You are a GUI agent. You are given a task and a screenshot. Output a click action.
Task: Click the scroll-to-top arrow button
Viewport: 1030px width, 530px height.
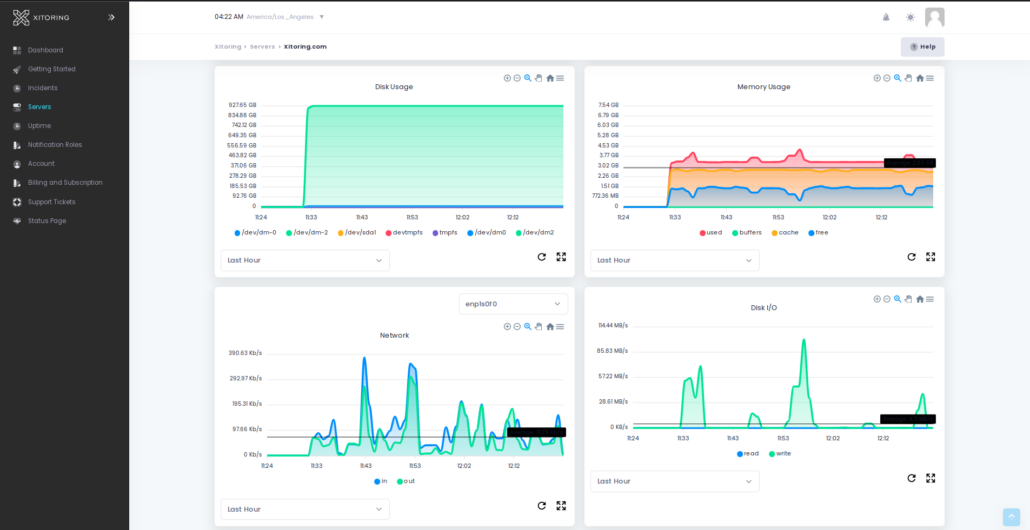pyautogui.click(x=1012, y=517)
